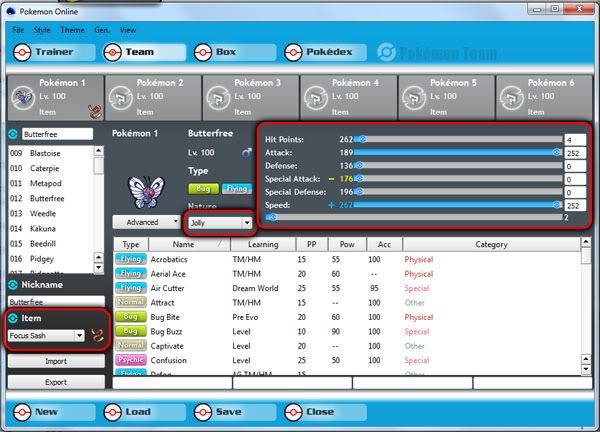Click the Attack EV slider handle

557,153
